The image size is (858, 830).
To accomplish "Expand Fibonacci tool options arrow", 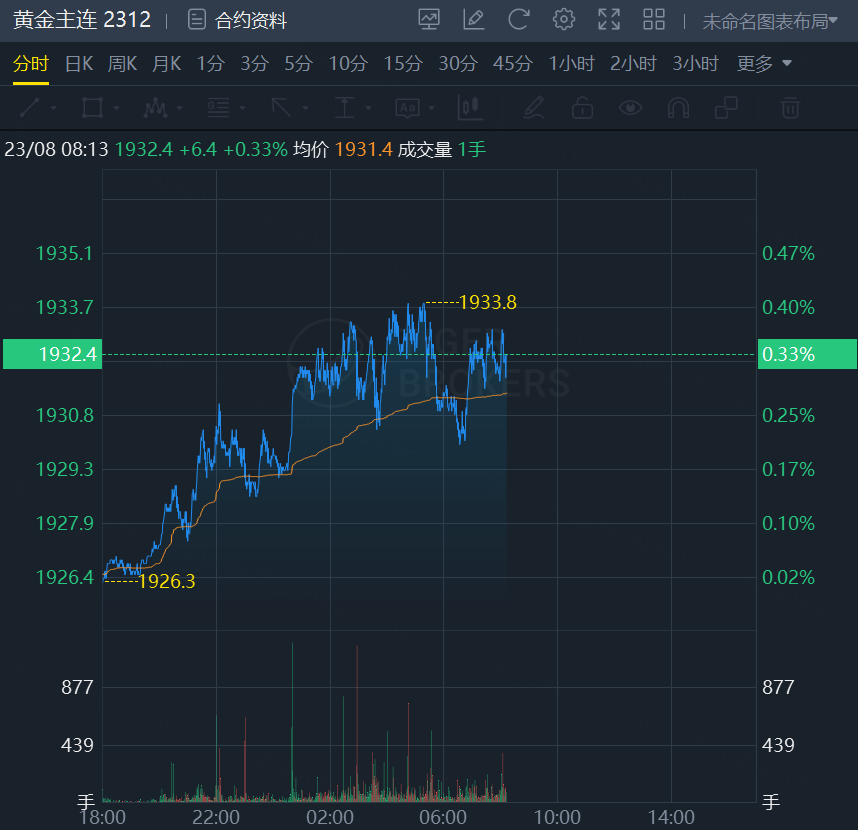I will pyautogui.click(x=242, y=108).
